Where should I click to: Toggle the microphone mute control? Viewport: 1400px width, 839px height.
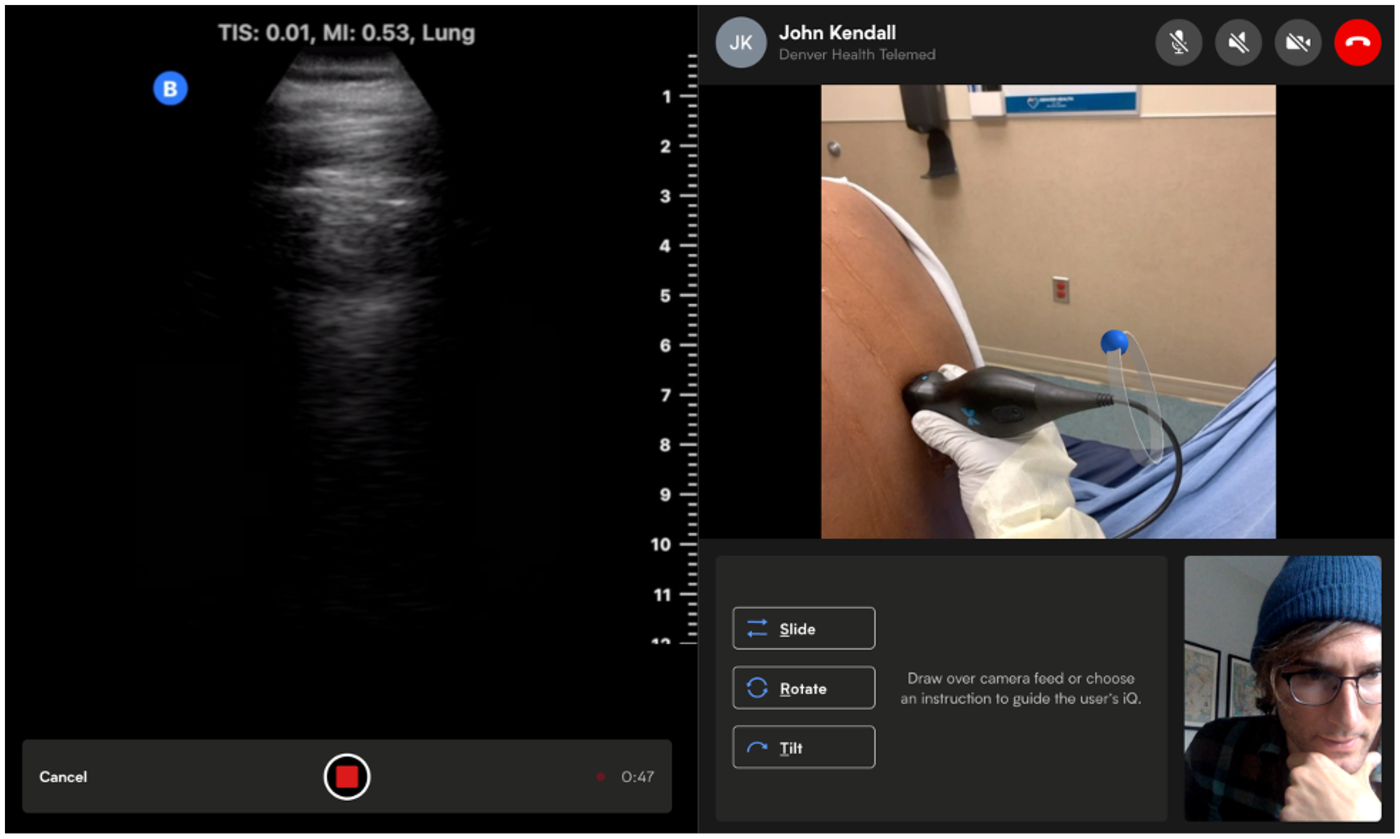click(x=1178, y=42)
